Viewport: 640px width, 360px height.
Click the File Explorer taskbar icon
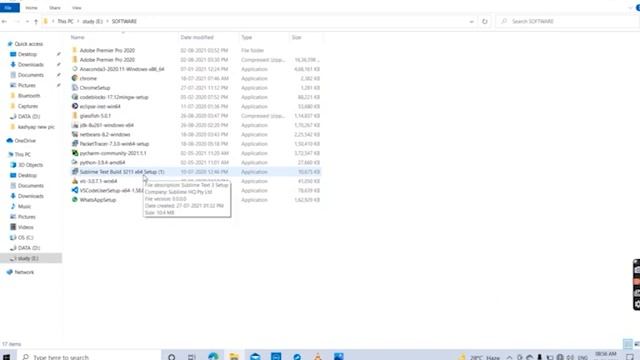point(234,356)
